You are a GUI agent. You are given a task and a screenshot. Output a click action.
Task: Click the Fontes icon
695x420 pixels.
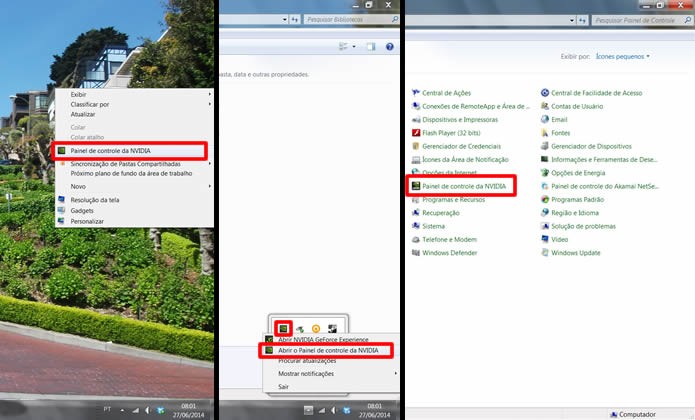pos(545,132)
